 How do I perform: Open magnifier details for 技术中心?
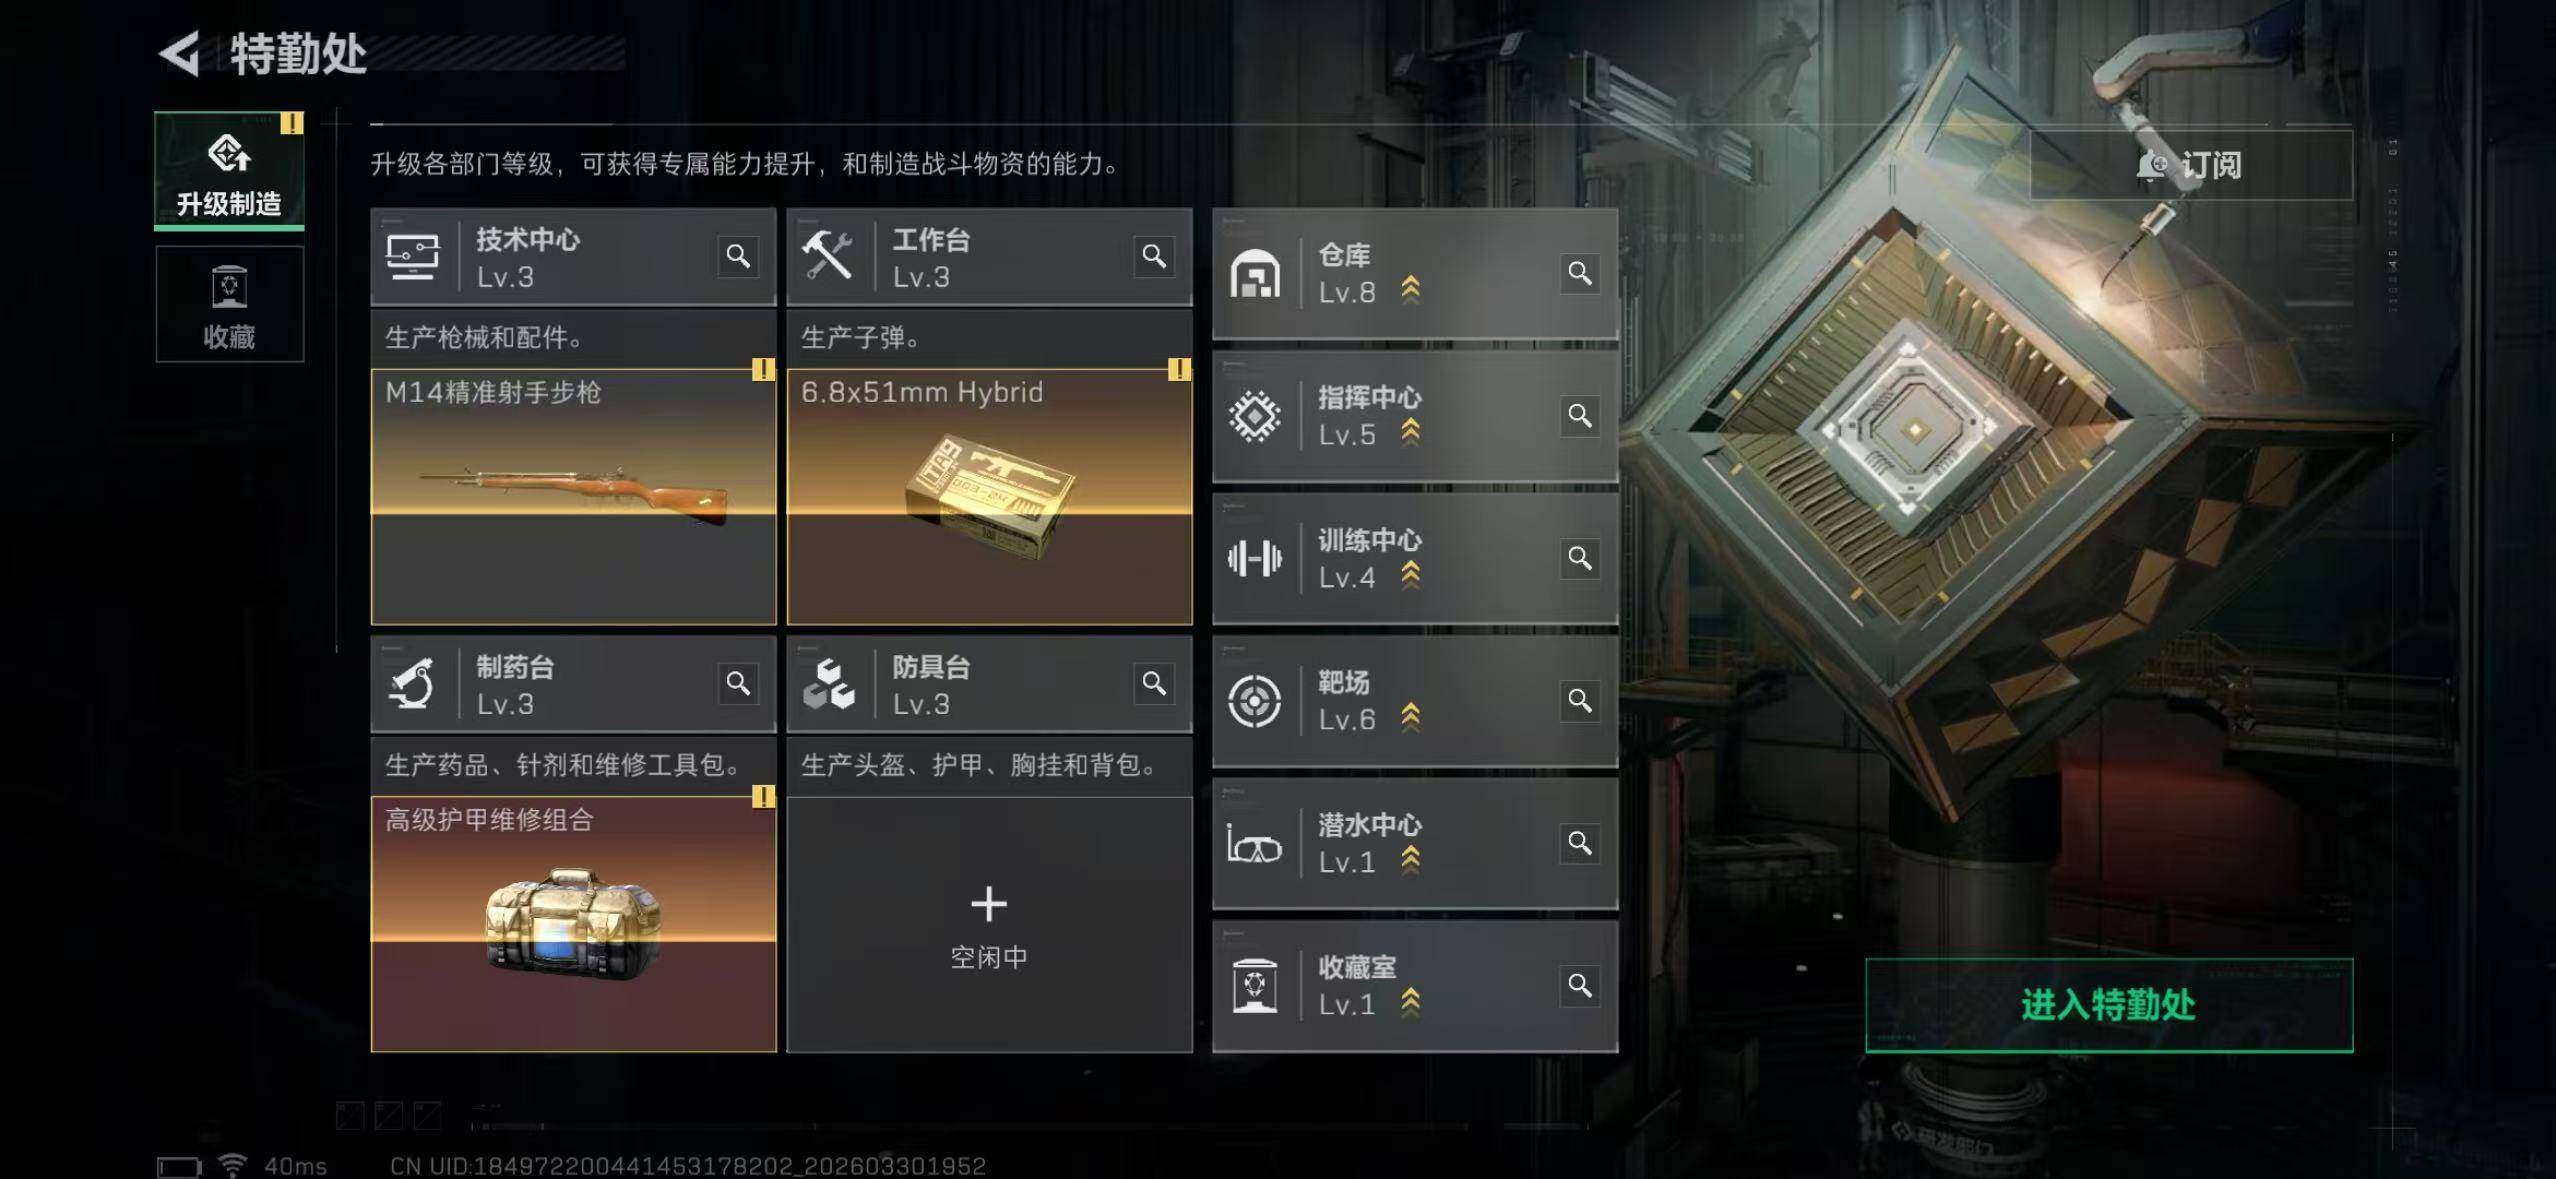pyautogui.click(x=738, y=256)
